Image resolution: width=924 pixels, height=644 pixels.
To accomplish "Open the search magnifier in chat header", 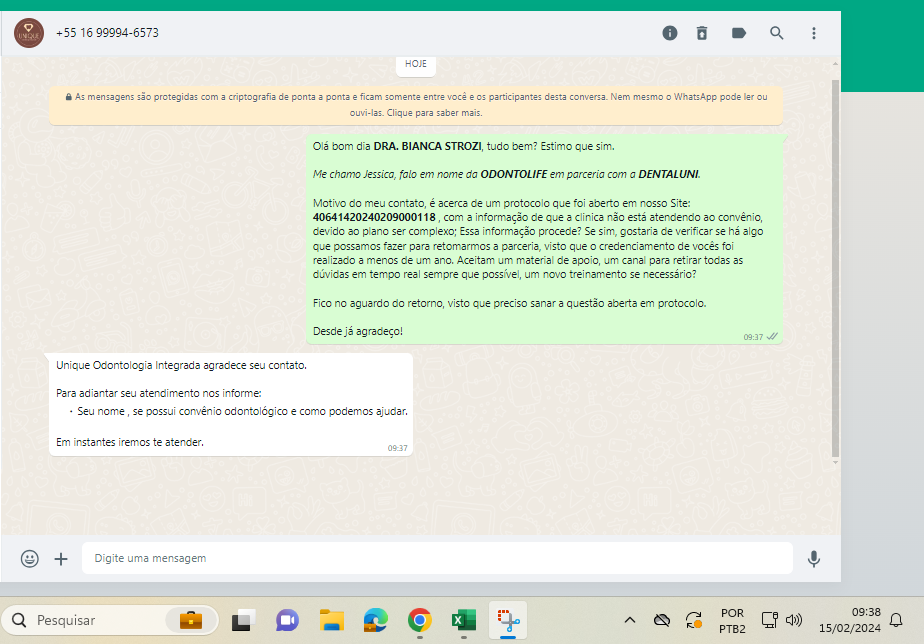I will pyautogui.click(x=777, y=33).
